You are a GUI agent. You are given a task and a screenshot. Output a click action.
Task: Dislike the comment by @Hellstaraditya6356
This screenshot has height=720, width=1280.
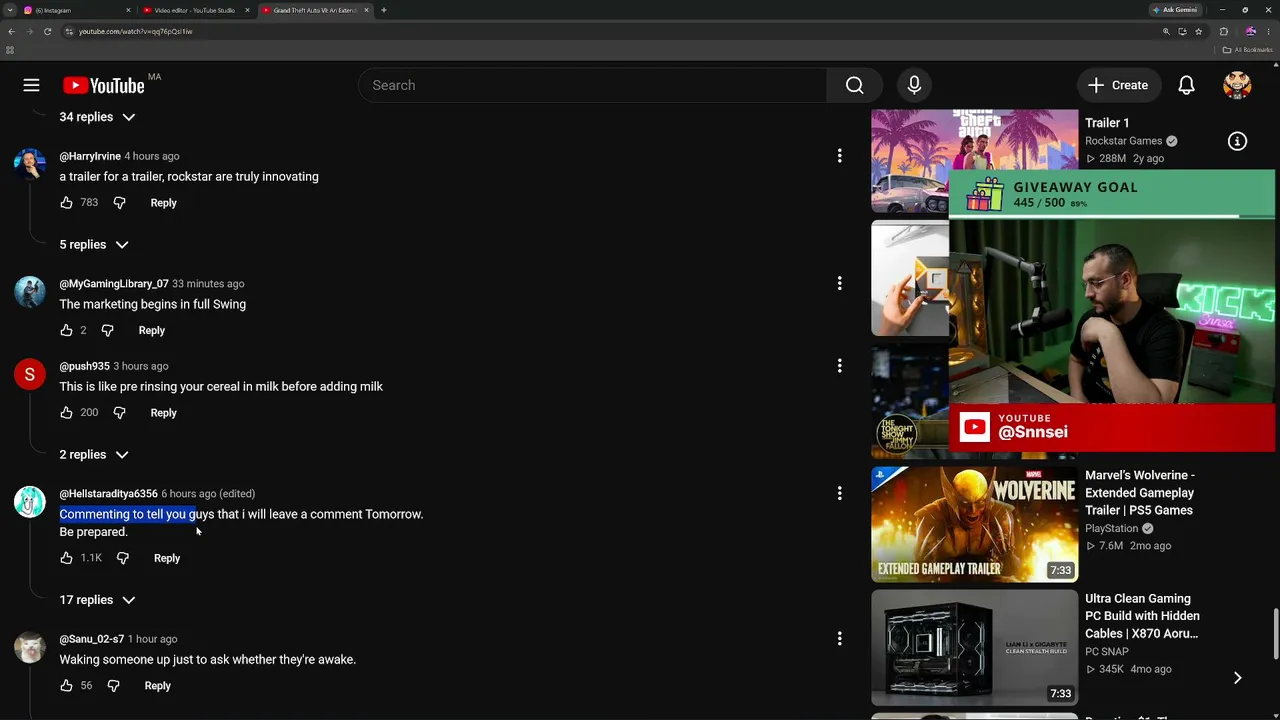coord(122,558)
